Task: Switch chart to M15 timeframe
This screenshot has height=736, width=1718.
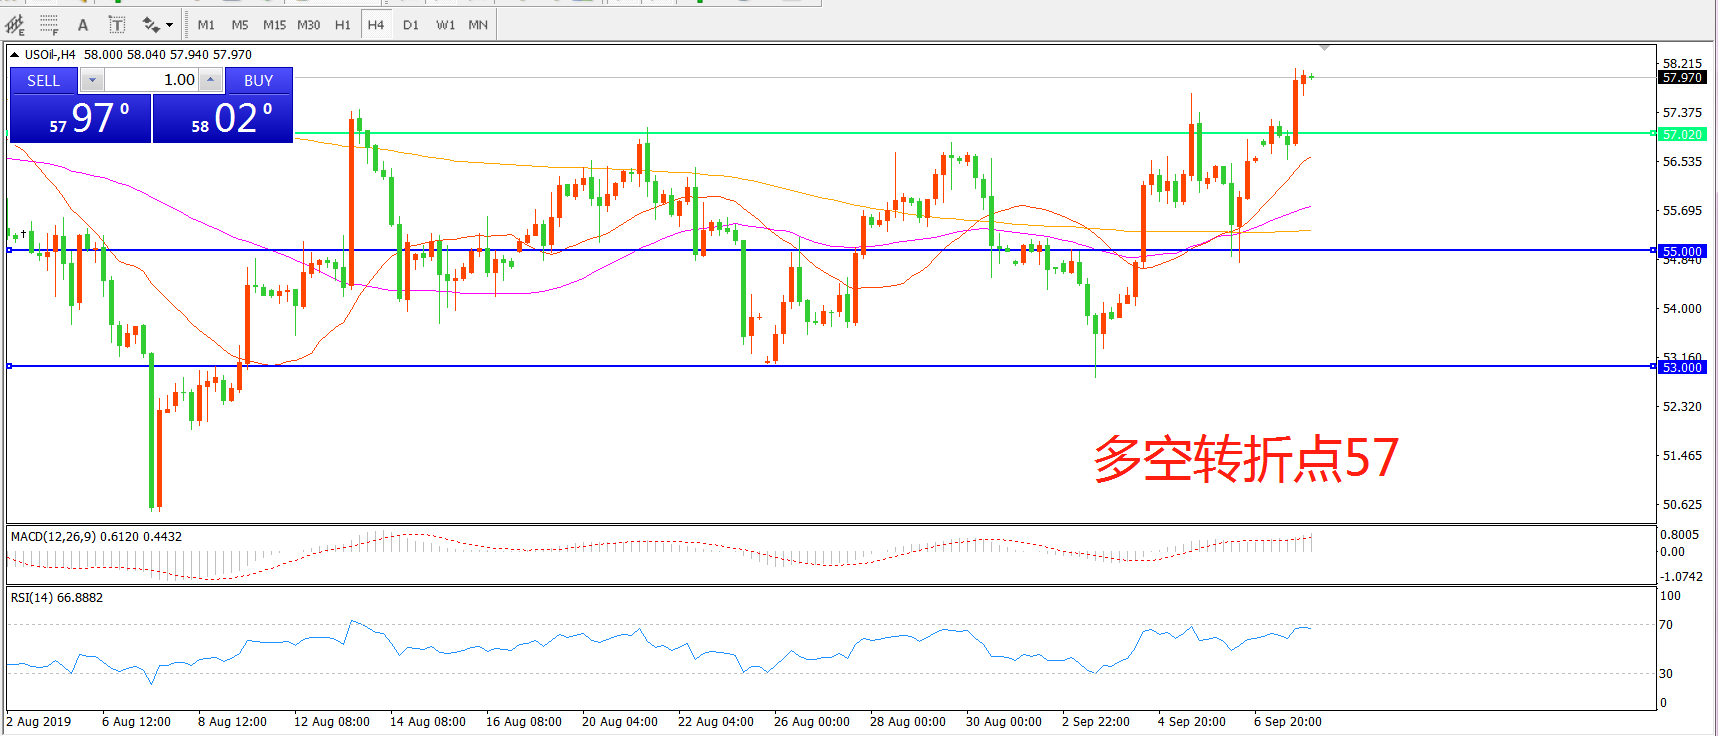Action: [274, 25]
